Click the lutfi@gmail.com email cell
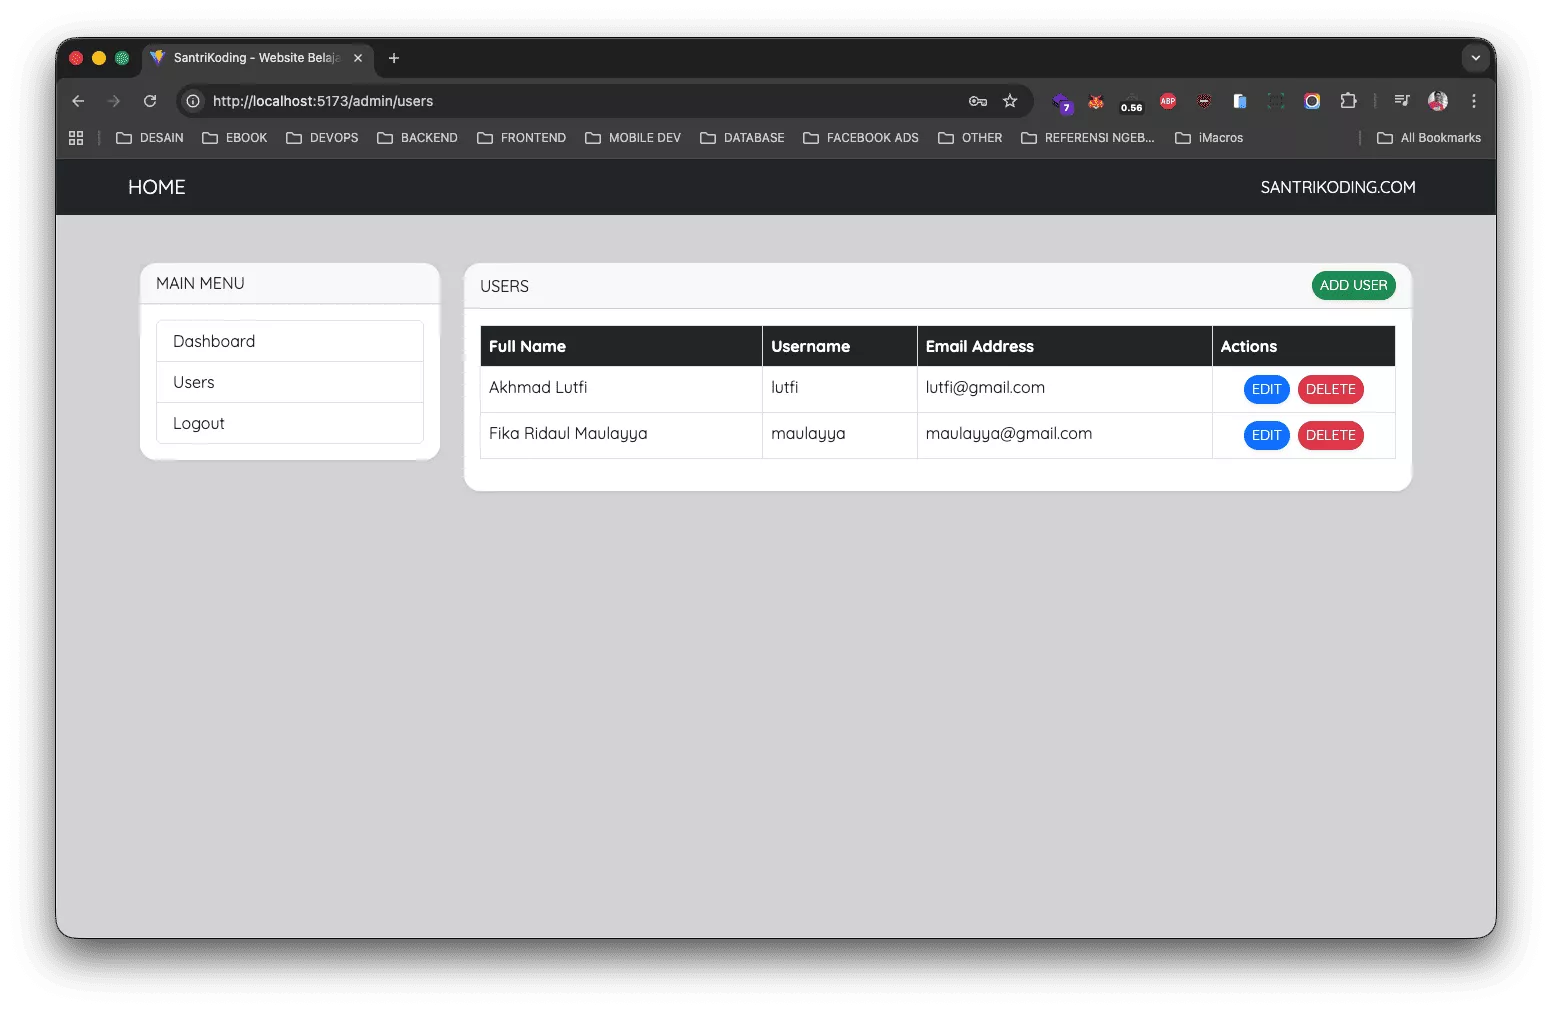The height and width of the screenshot is (1012, 1552). pos(1065,389)
